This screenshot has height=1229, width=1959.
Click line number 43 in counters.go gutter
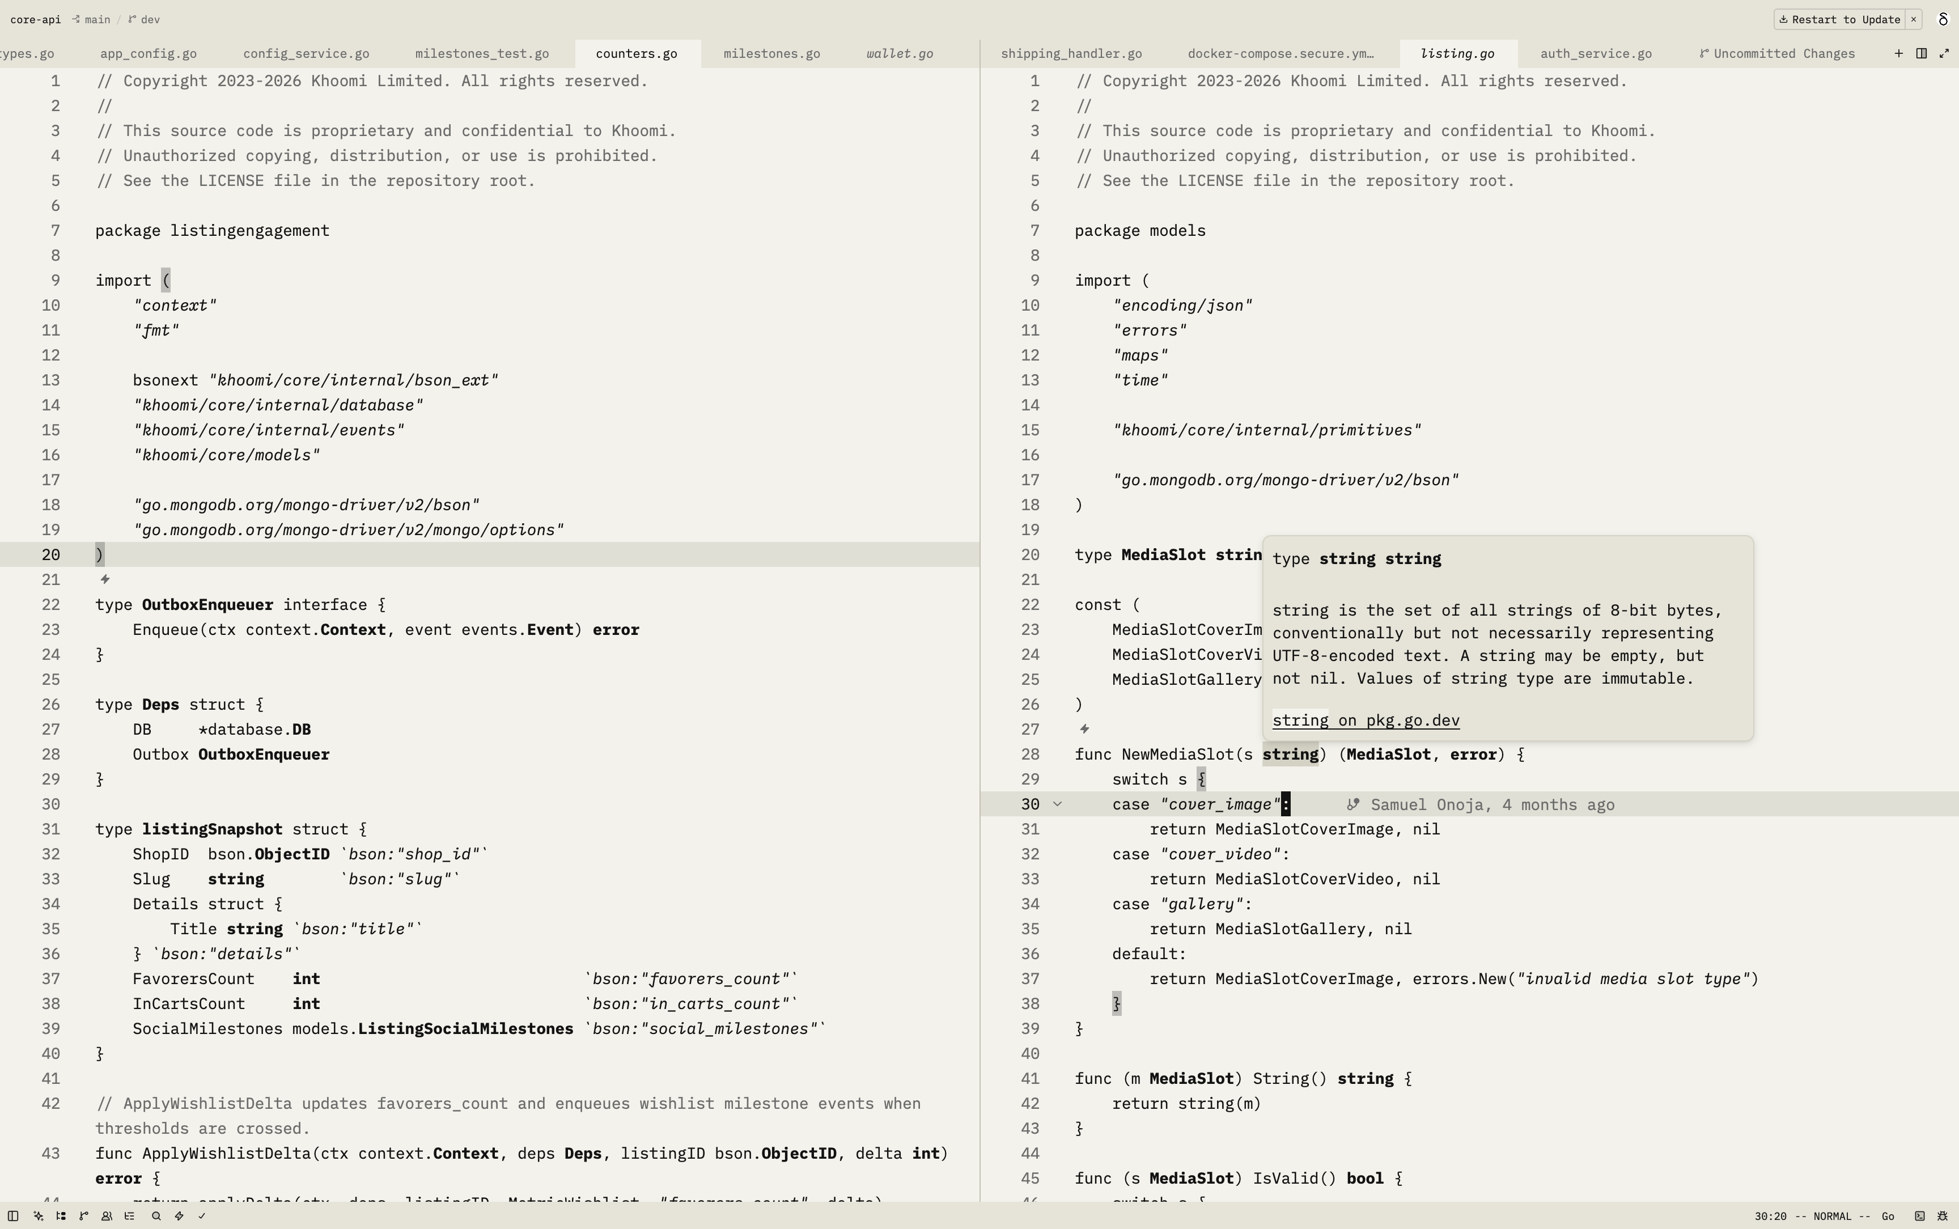pyautogui.click(x=51, y=1153)
